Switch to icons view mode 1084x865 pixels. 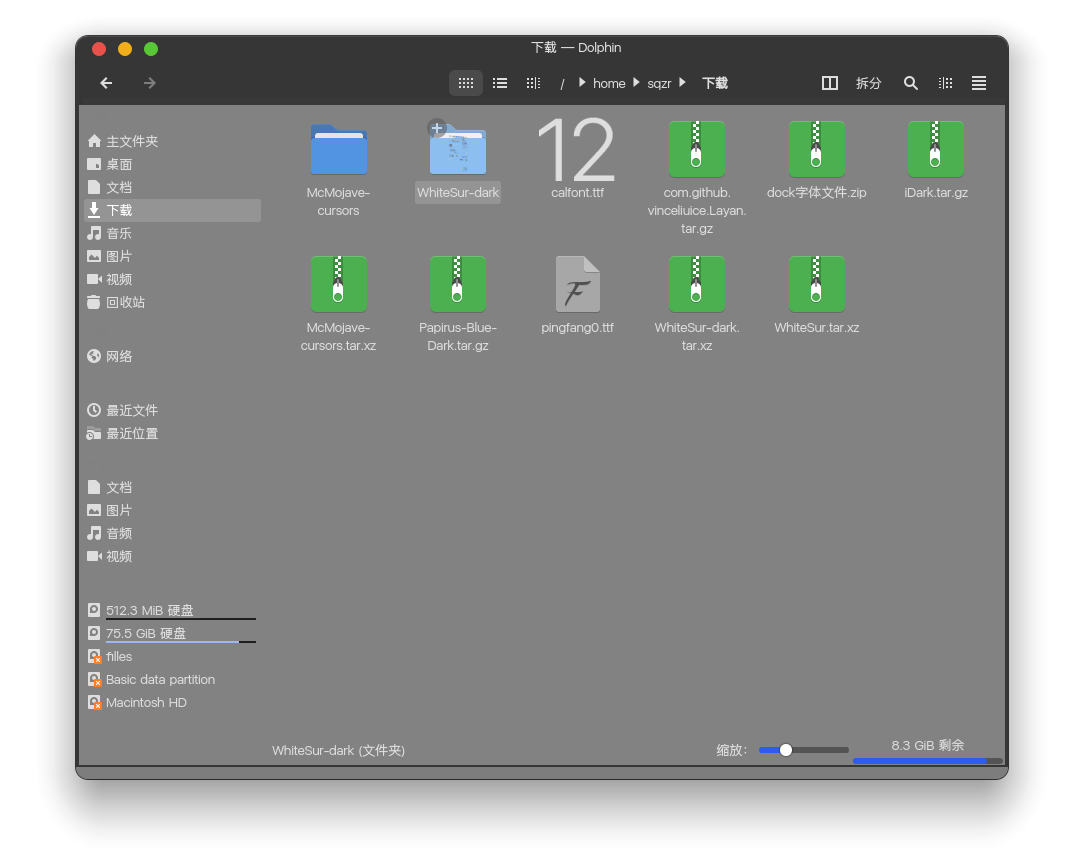[466, 83]
